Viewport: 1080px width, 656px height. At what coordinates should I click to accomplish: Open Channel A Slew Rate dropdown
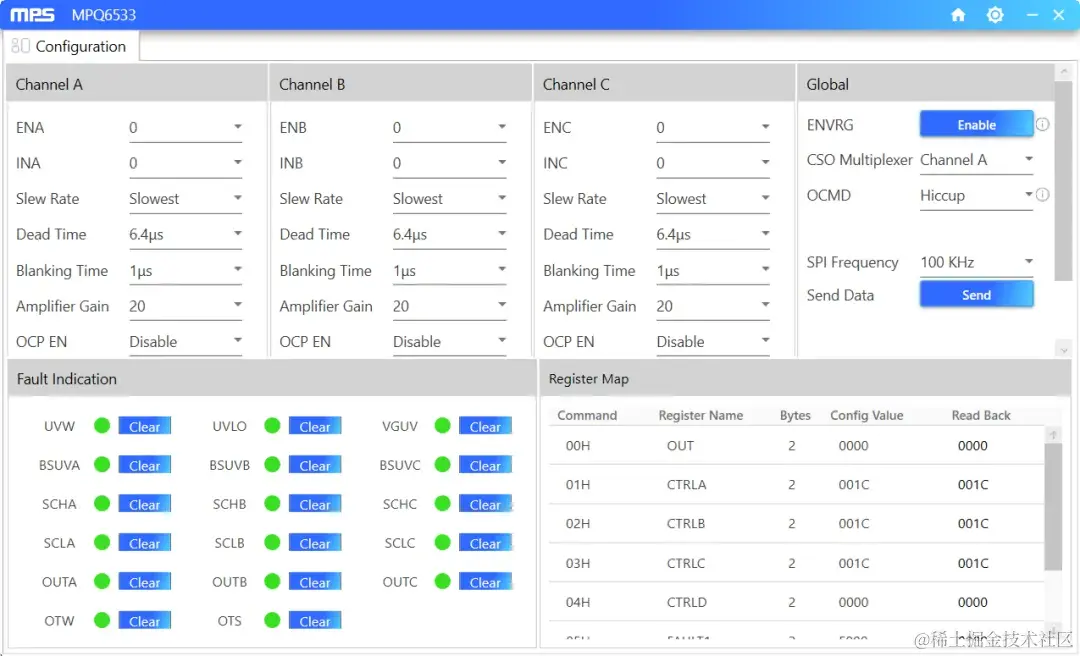tap(185, 198)
